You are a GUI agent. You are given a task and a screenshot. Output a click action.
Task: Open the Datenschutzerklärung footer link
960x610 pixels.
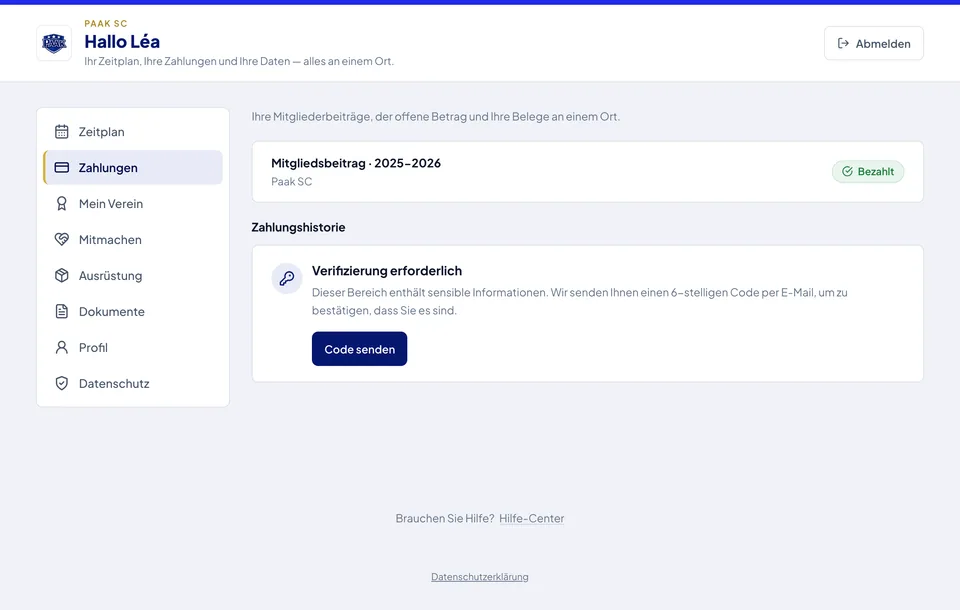(480, 577)
